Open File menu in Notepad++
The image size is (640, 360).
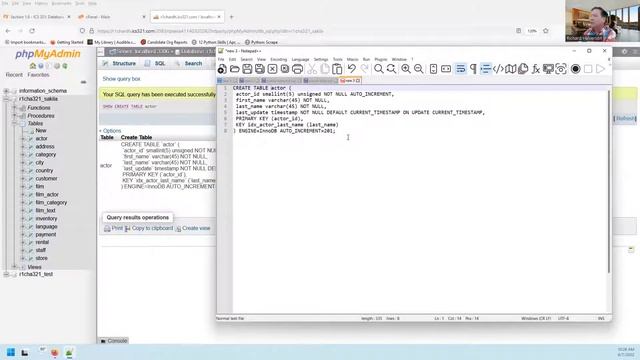pos(221,59)
